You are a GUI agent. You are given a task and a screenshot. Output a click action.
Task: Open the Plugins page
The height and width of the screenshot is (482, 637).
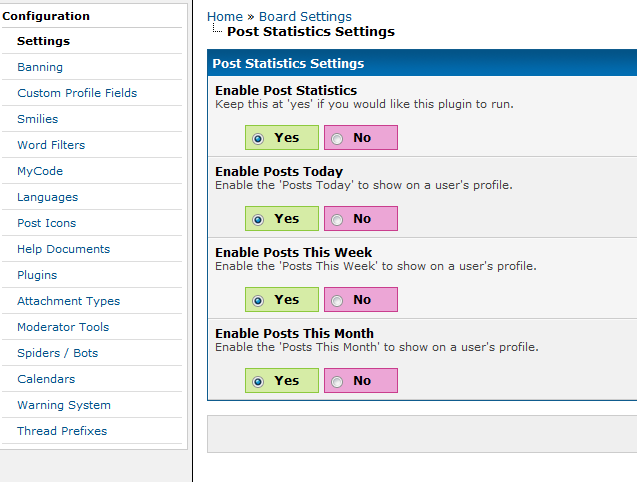pos(37,275)
